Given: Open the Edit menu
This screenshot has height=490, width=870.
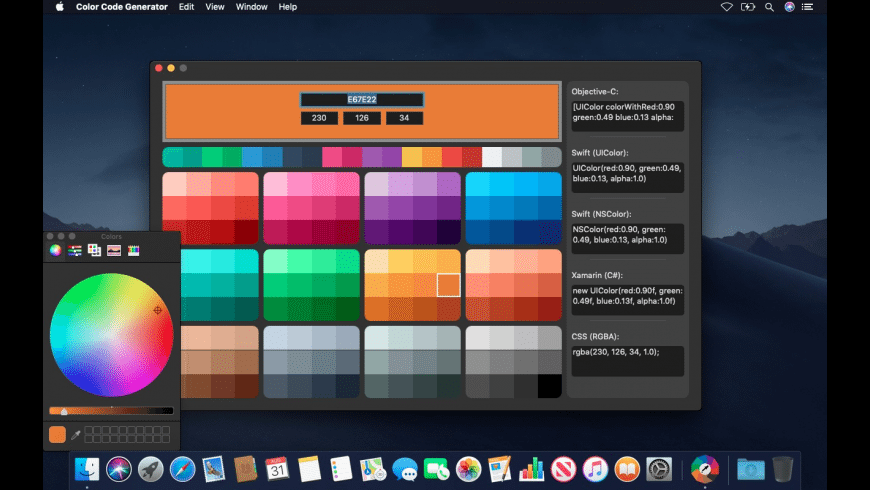Looking at the screenshot, I should tap(187, 7).
